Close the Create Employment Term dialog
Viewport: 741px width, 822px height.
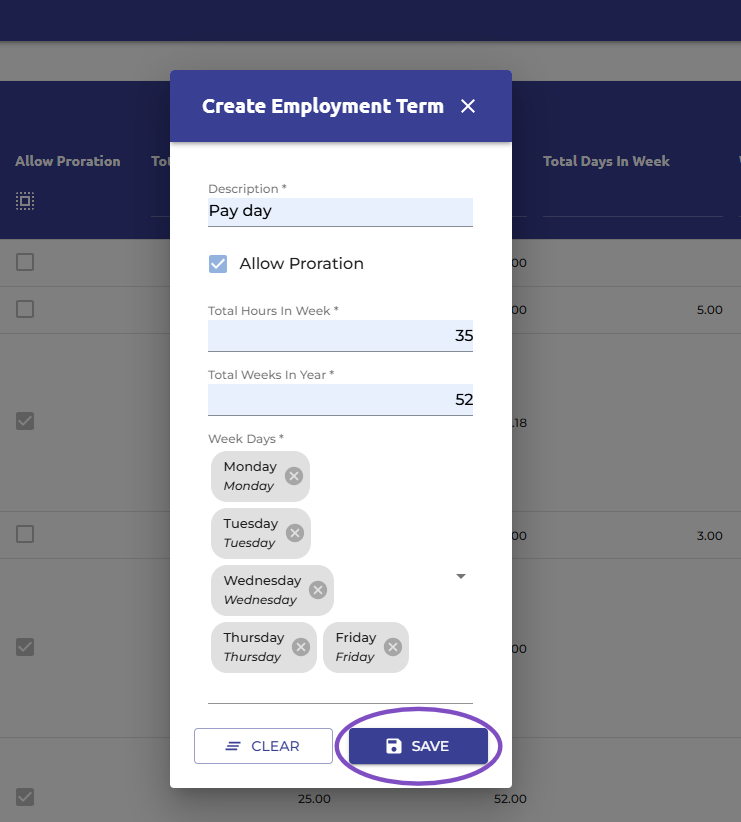pos(468,106)
